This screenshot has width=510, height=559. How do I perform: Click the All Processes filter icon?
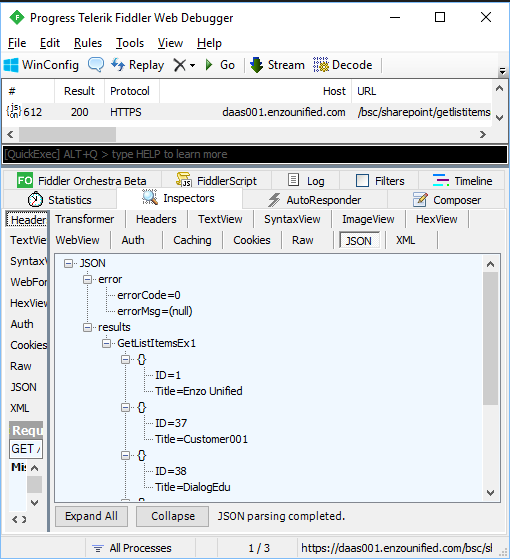(98, 548)
